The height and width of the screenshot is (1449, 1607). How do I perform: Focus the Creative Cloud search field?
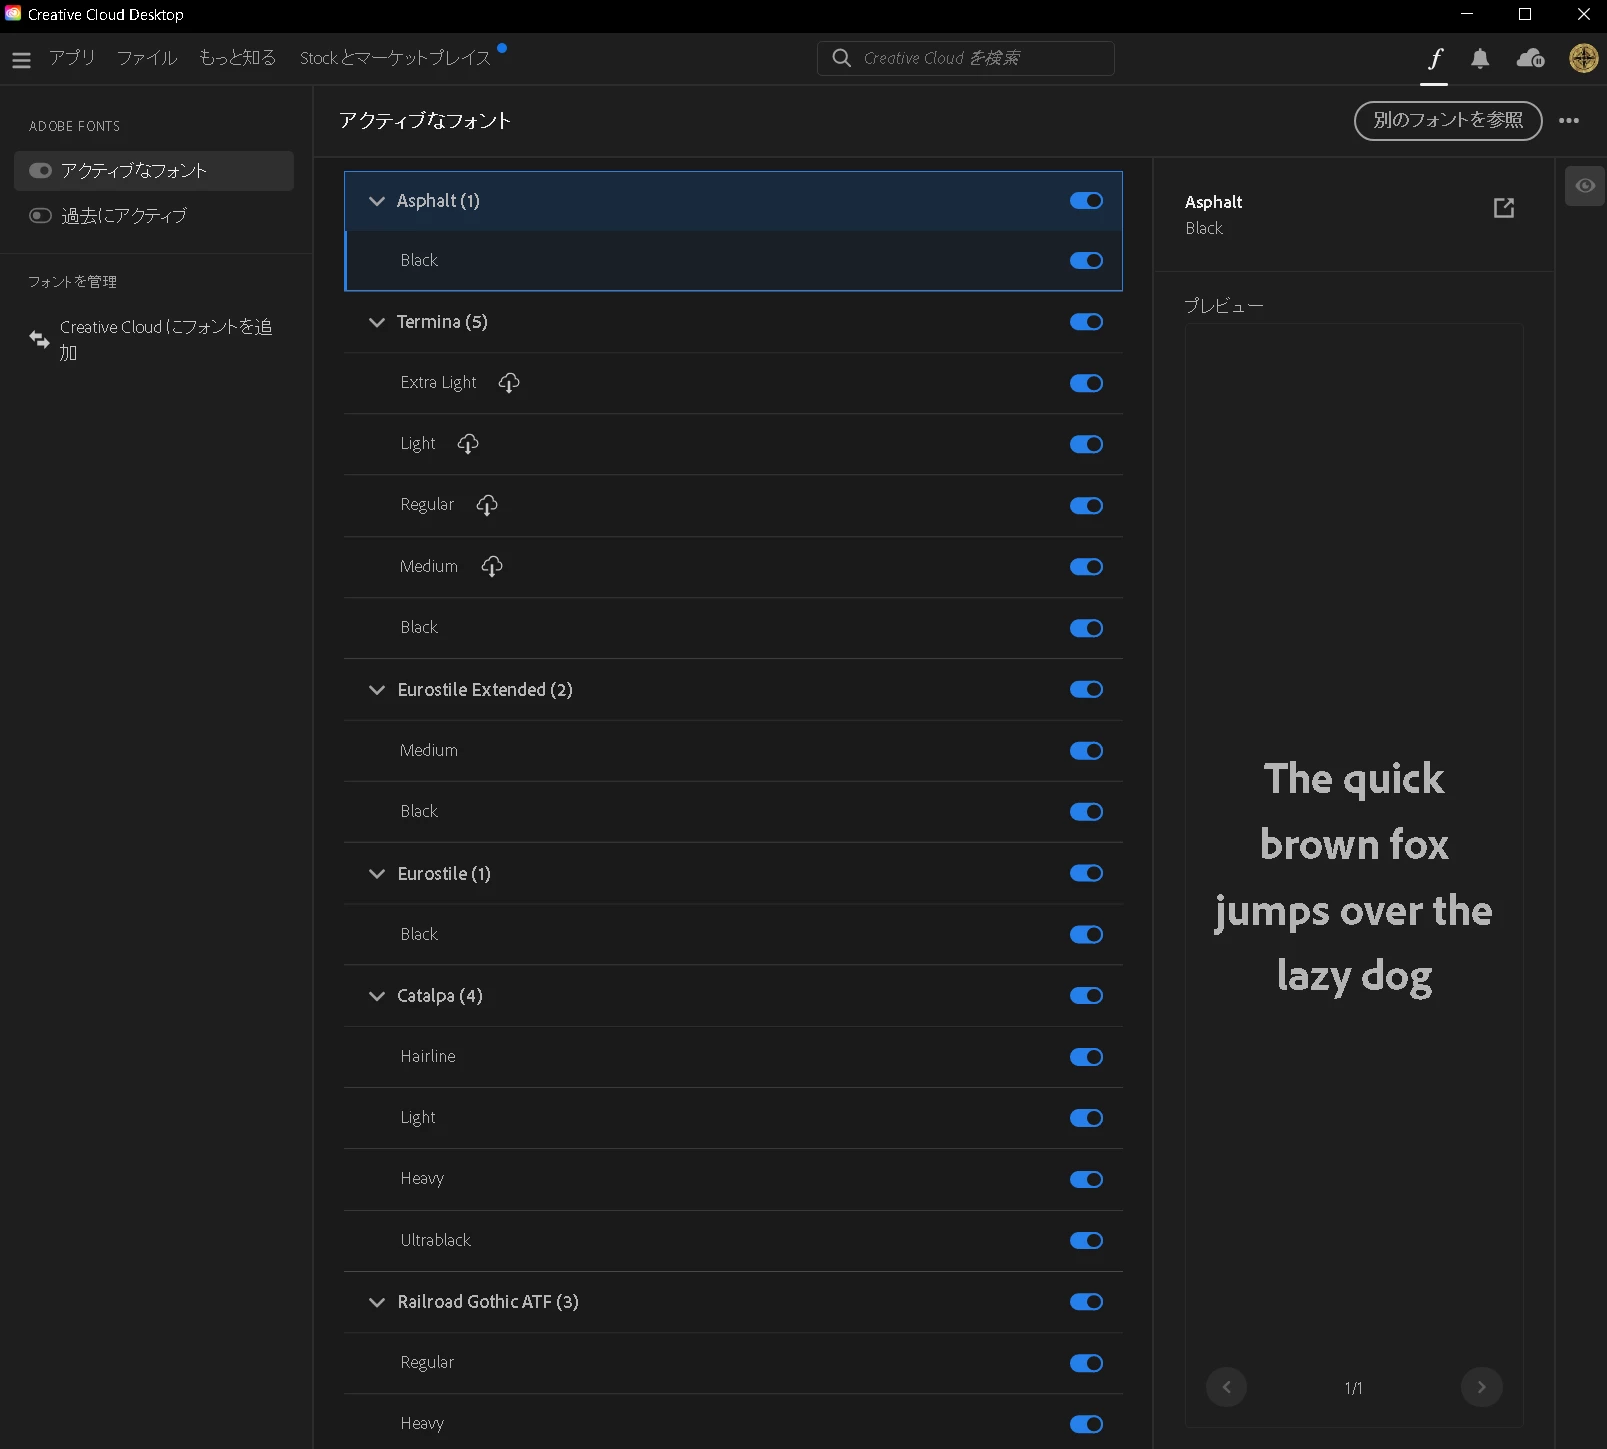[966, 58]
